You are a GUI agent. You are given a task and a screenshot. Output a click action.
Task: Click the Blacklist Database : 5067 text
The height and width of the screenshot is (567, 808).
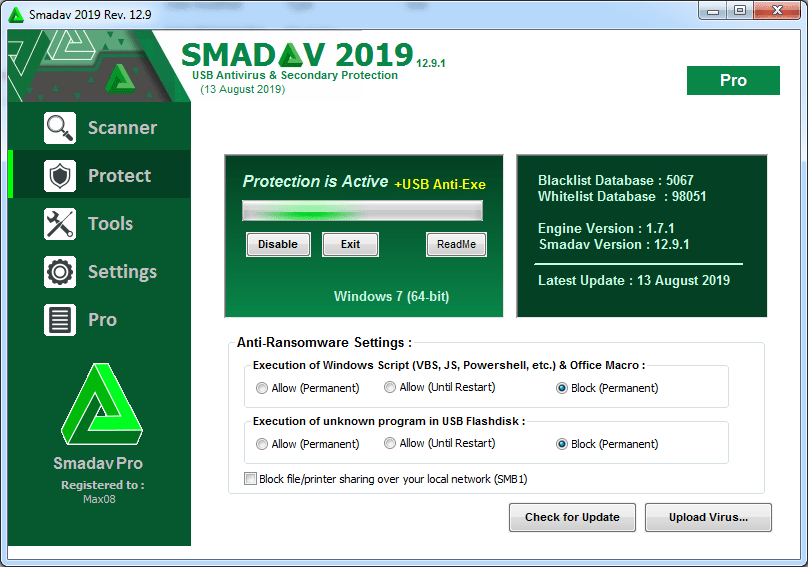[616, 180]
